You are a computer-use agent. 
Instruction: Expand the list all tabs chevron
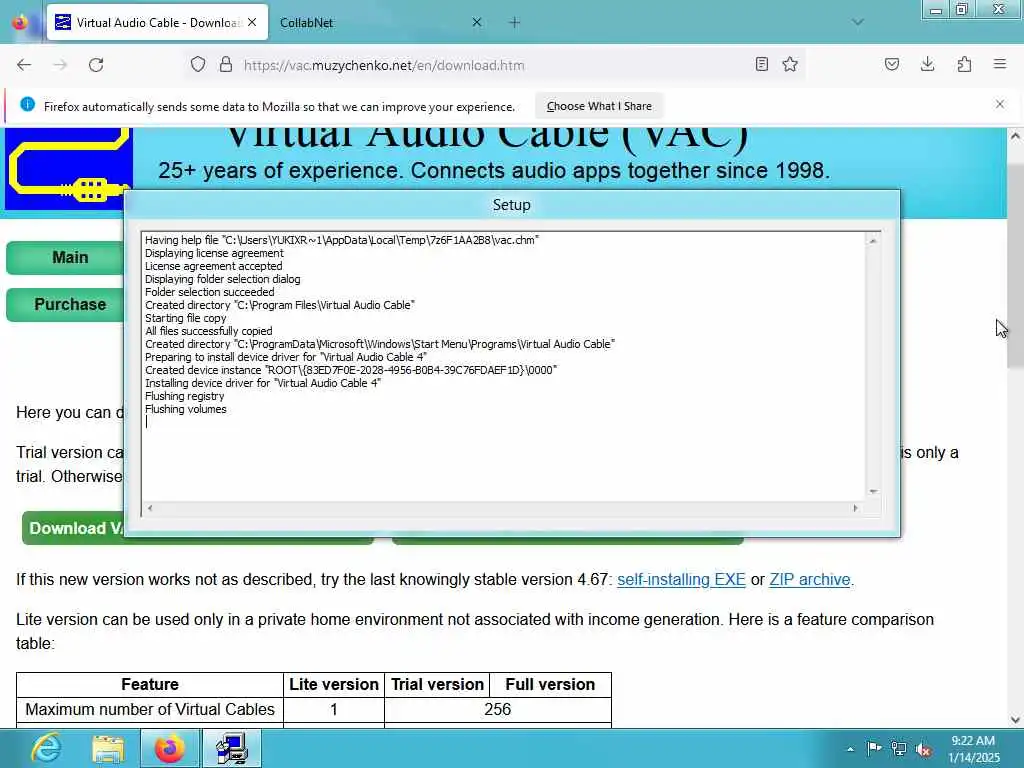coord(858,22)
